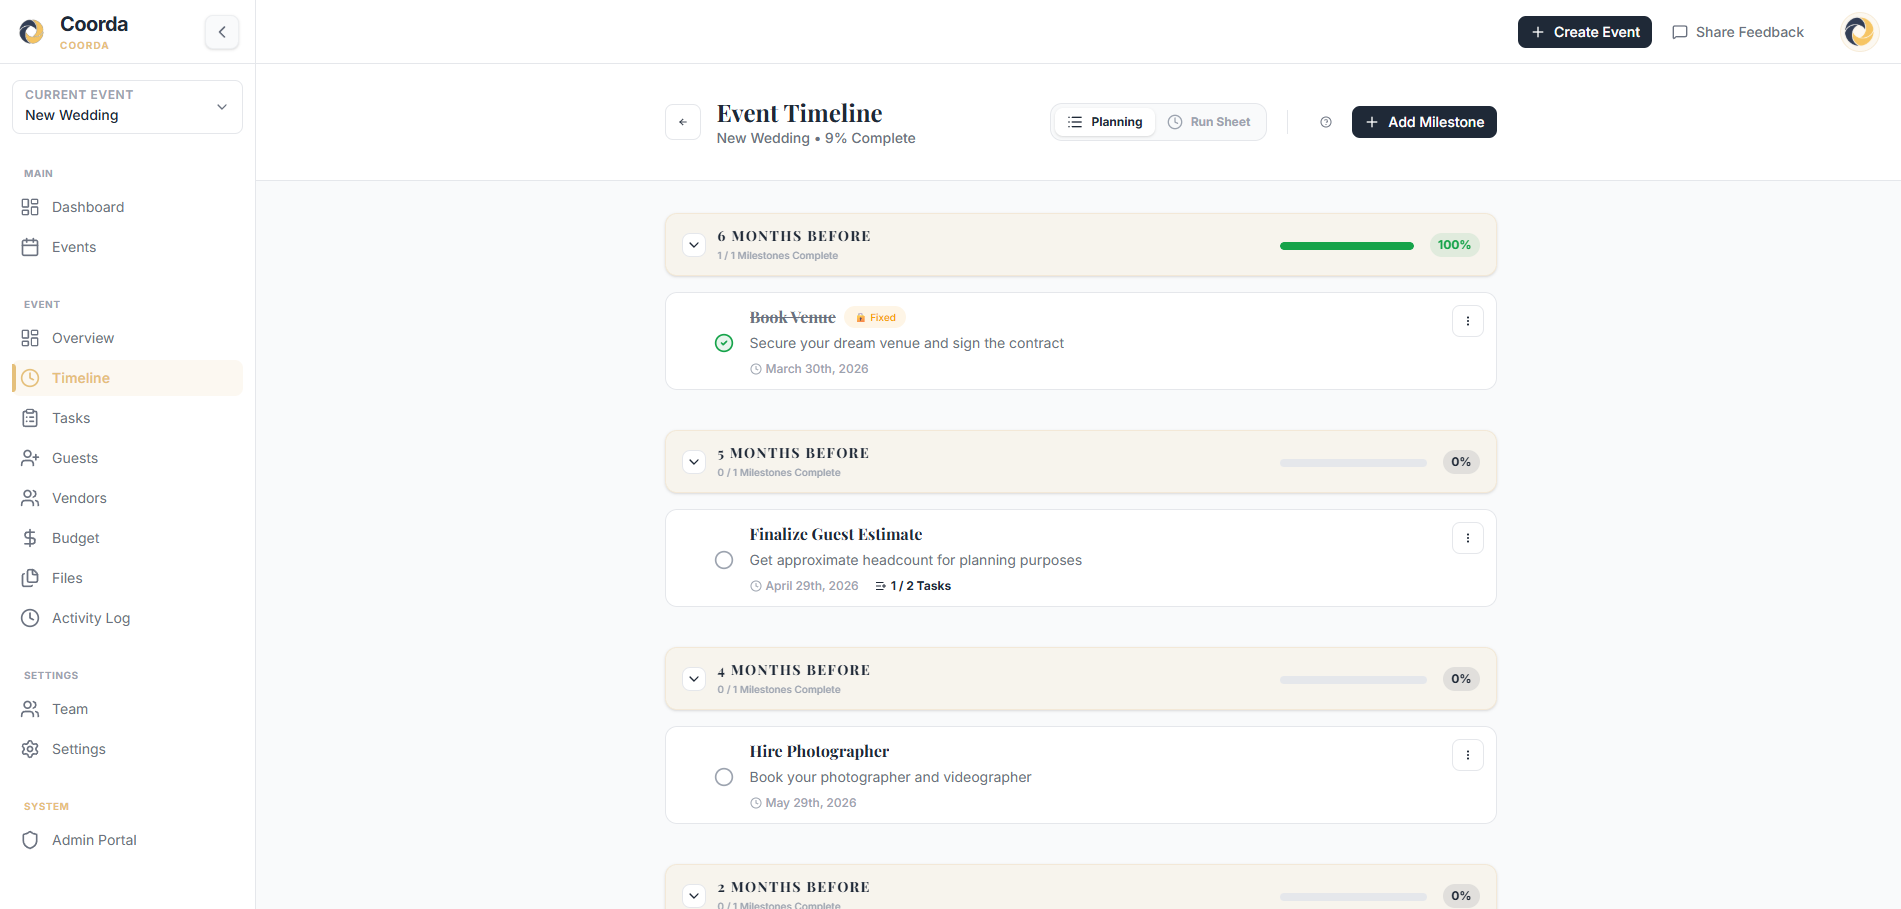Collapse the 6 Months Before section
This screenshot has width=1901, height=909.
point(693,245)
